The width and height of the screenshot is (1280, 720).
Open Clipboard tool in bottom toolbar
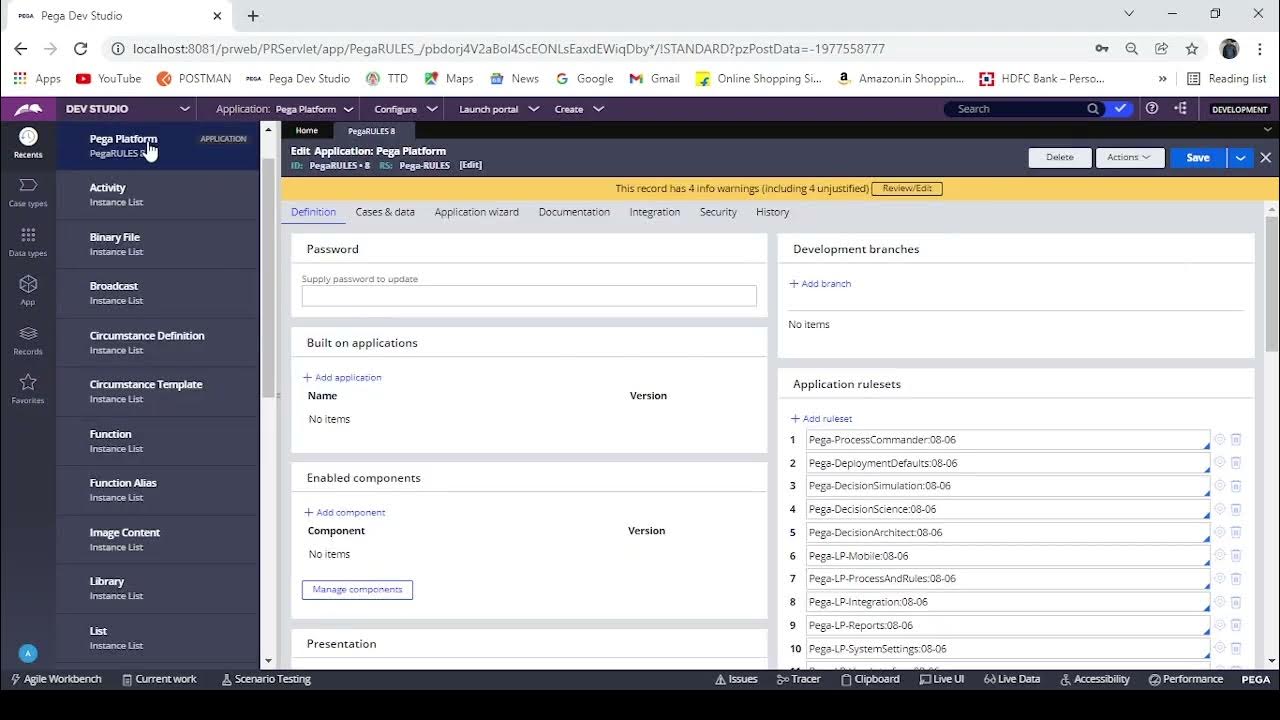click(x=870, y=679)
